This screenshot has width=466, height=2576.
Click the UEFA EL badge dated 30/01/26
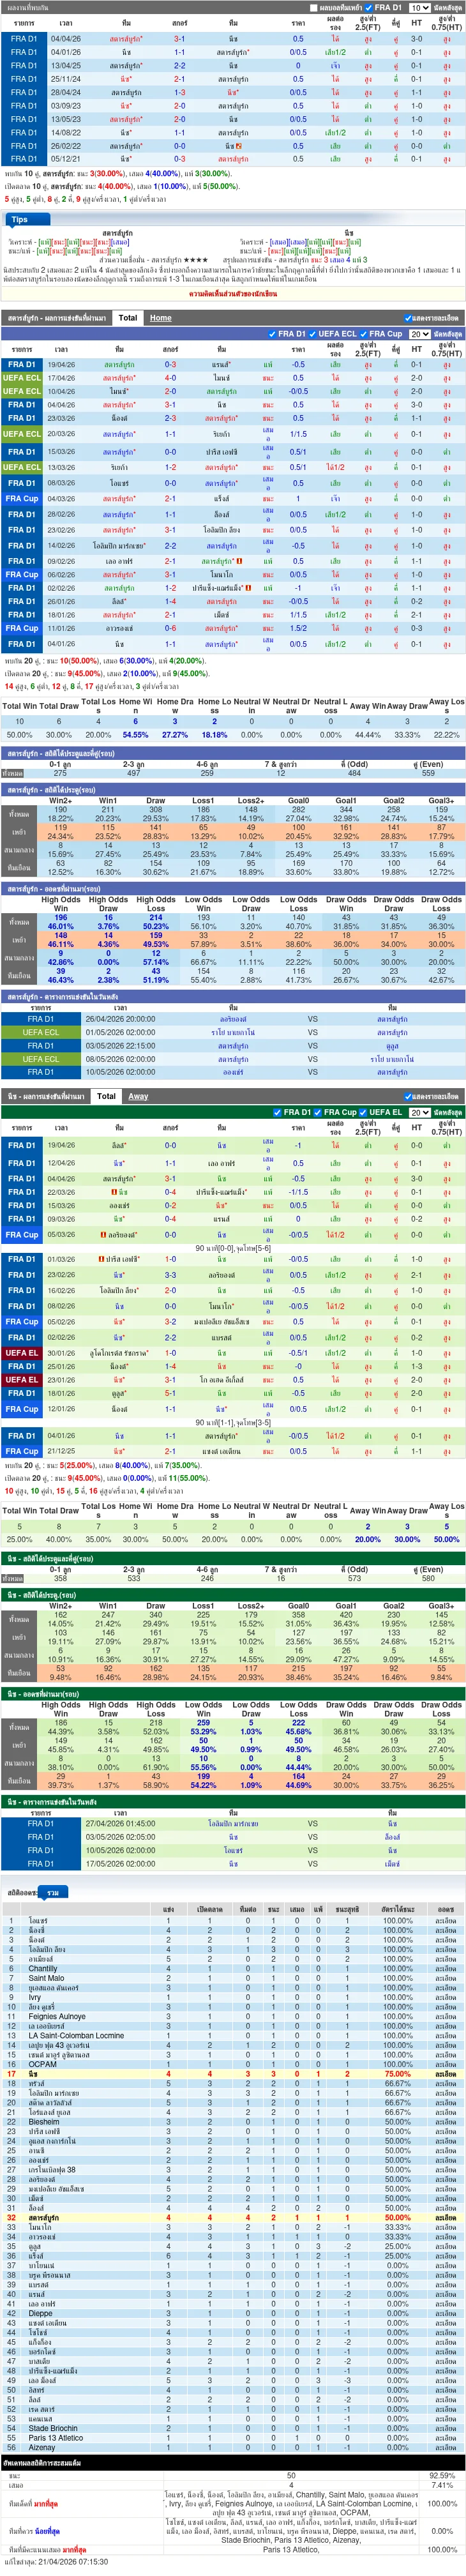point(22,1353)
